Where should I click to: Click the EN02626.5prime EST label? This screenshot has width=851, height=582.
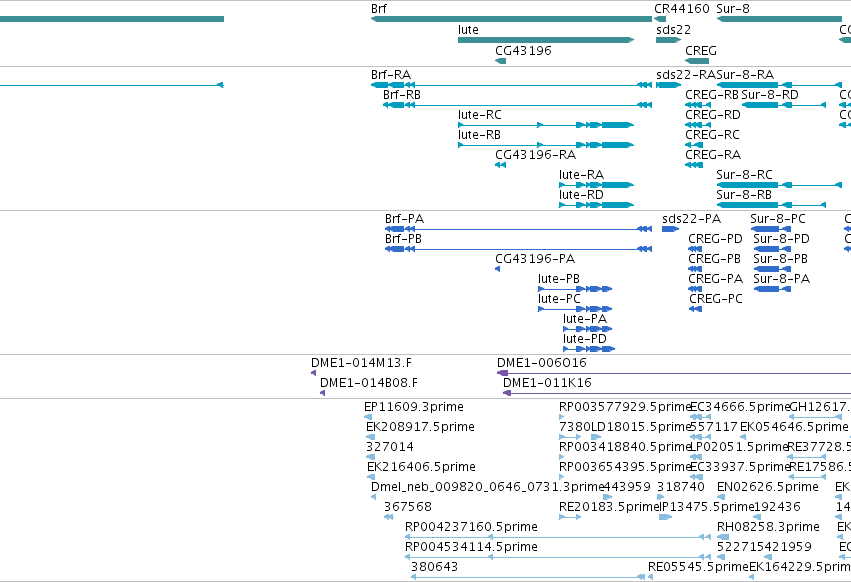[x=767, y=487]
